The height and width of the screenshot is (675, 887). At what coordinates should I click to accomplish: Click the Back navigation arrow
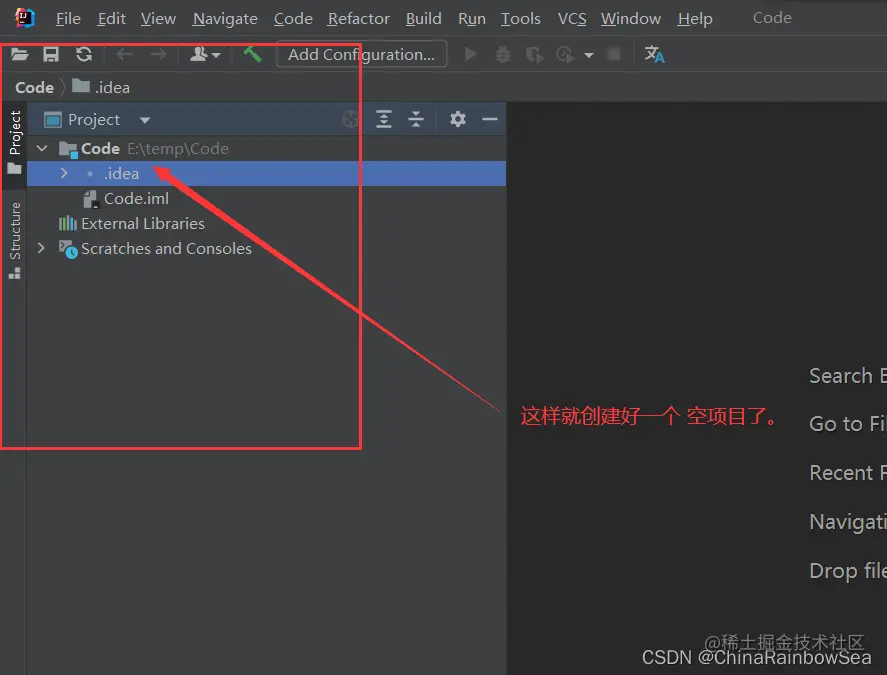124,54
